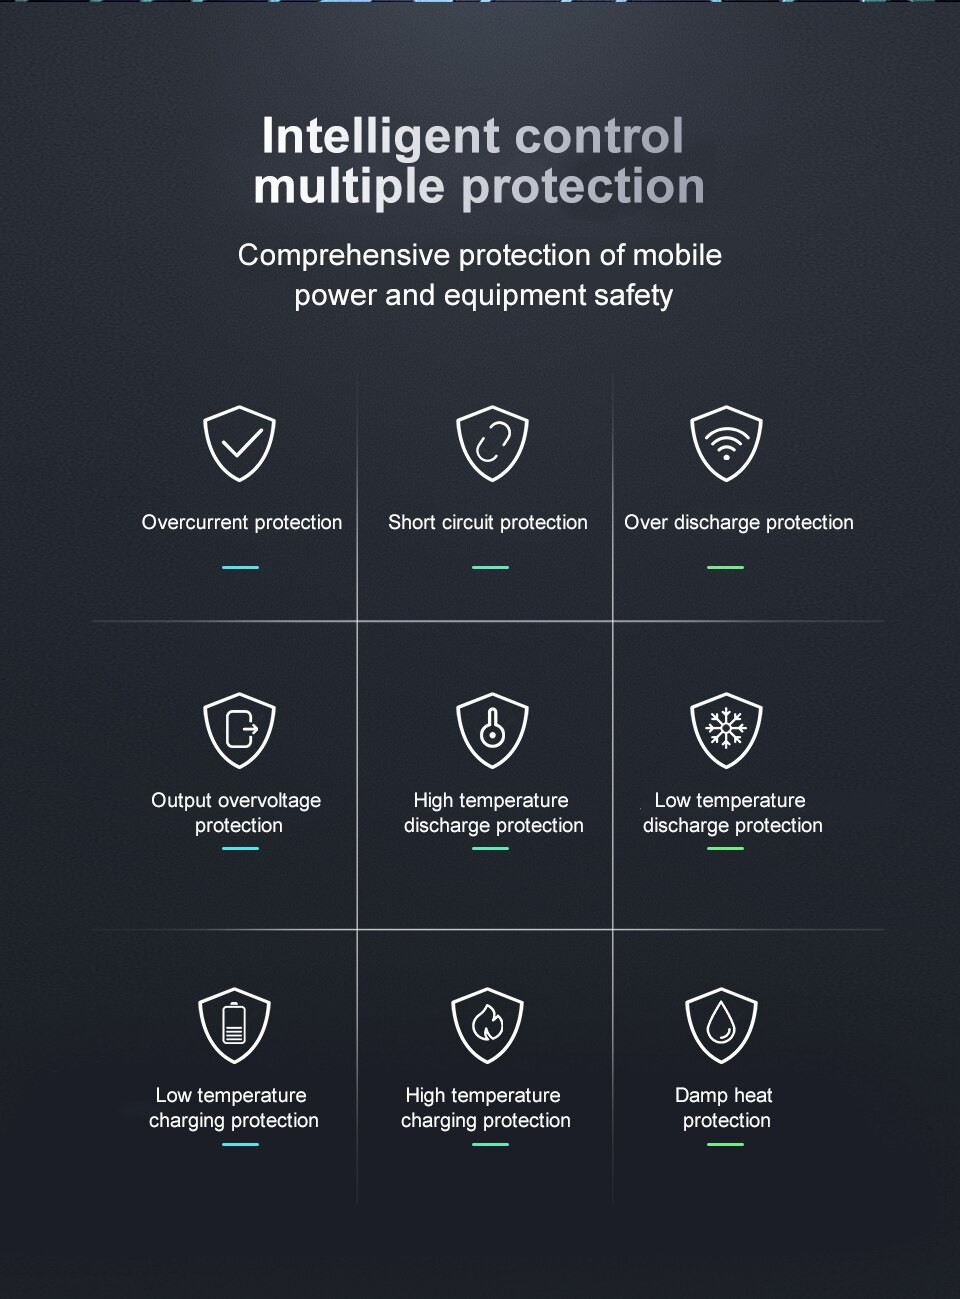
Task: Select the Short circuit protection label
Action: [488, 522]
